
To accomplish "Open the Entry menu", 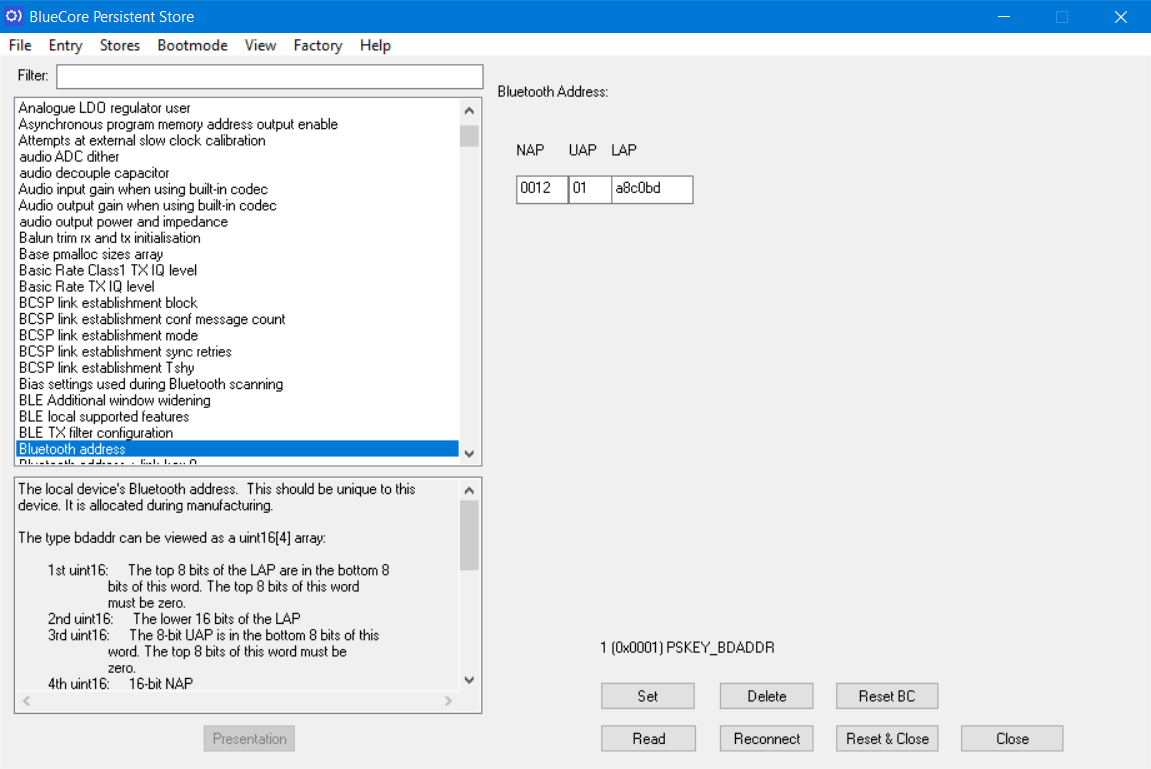I will point(65,46).
